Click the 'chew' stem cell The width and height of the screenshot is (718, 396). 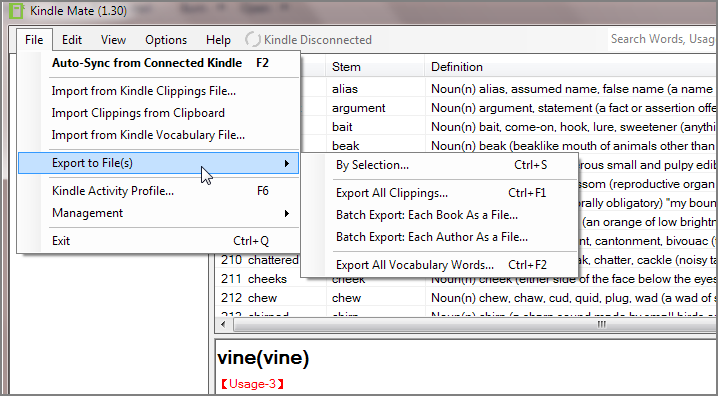[x=375, y=298]
